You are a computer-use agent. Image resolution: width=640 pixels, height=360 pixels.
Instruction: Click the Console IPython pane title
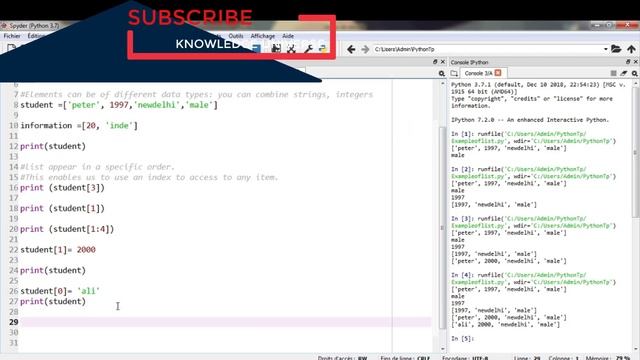pyautogui.click(x=469, y=62)
